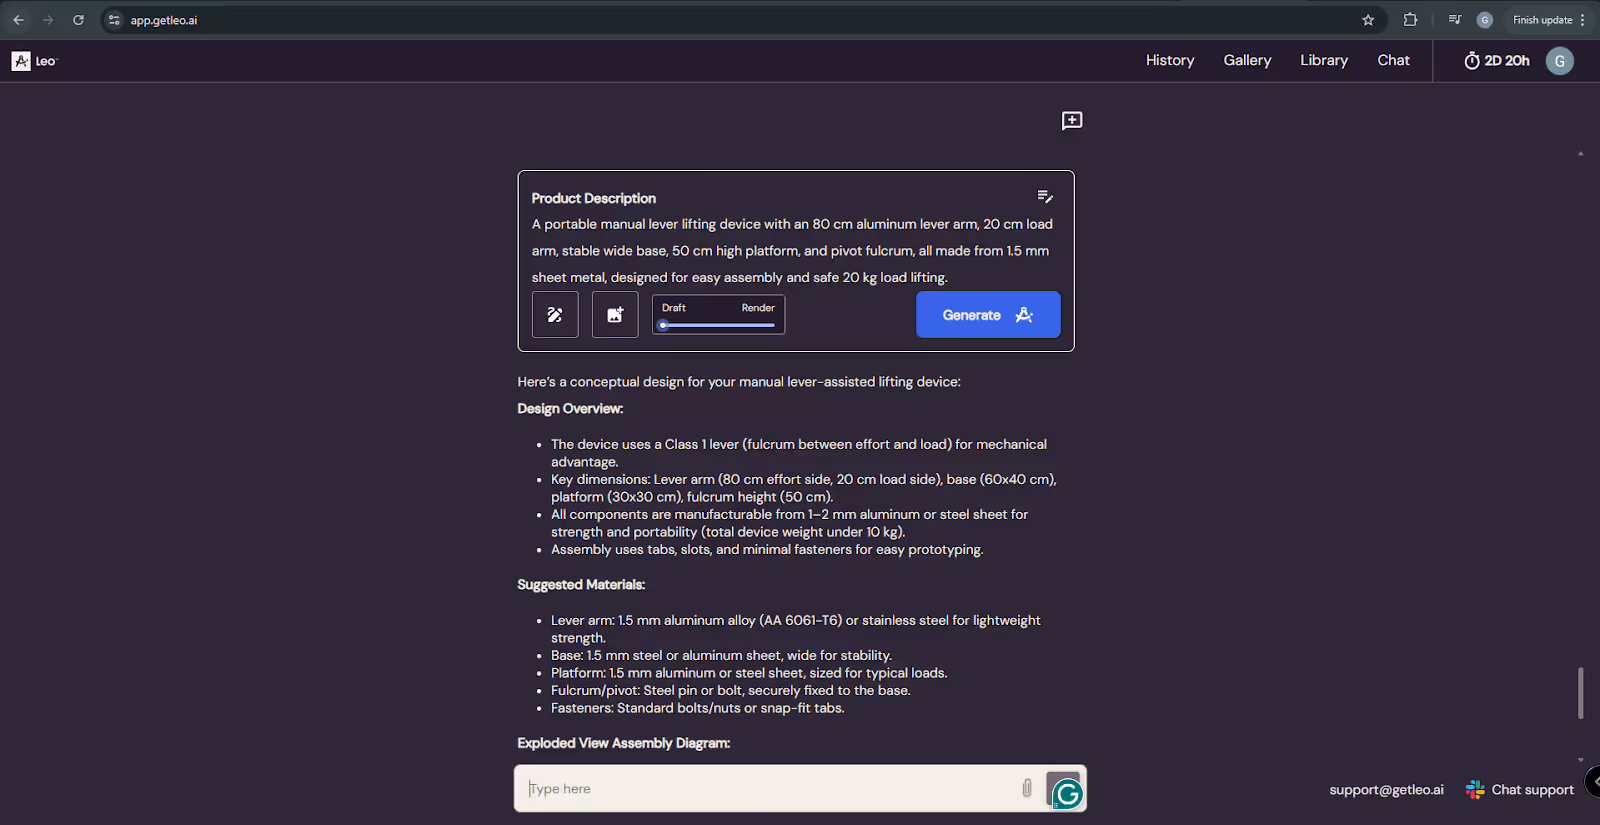Bookmark this page with star icon
The height and width of the screenshot is (825, 1600).
(1368, 20)
